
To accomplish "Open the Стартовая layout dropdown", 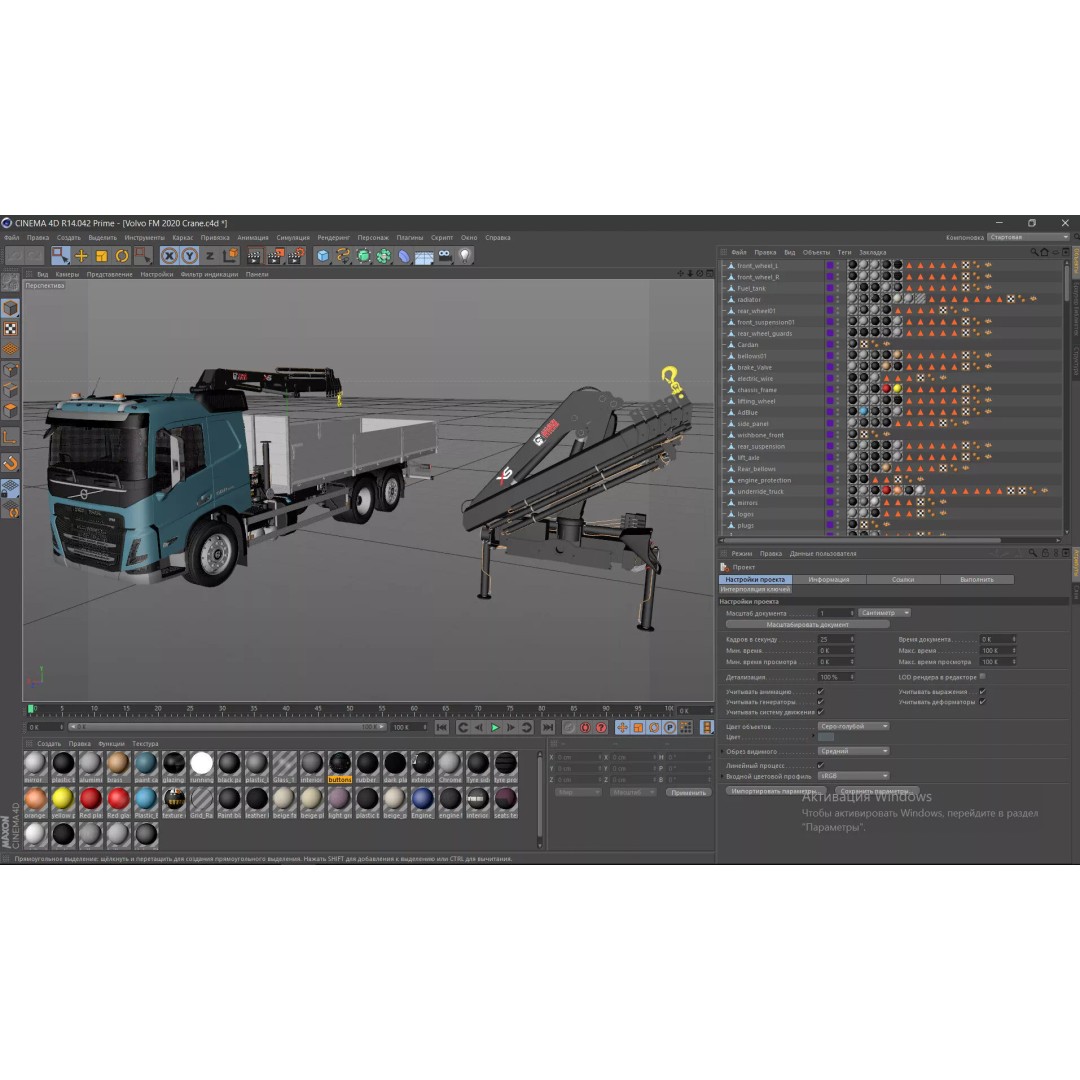I will (1028, 237).
